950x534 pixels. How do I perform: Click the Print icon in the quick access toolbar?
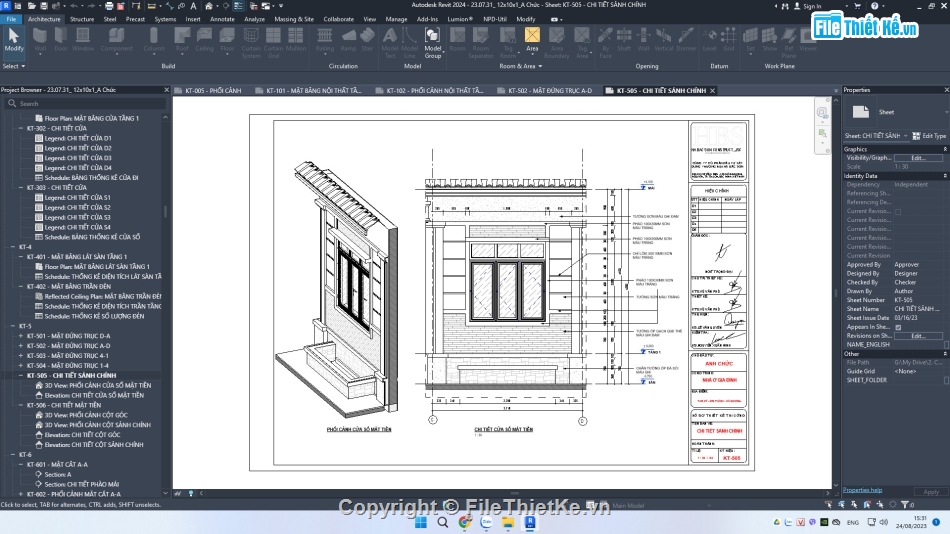coord(109,5)
